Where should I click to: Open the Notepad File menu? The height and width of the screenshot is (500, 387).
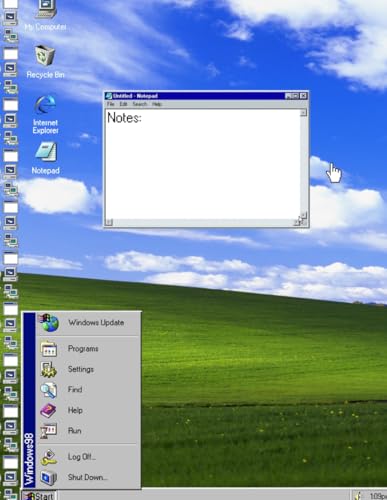coord(111,104)
